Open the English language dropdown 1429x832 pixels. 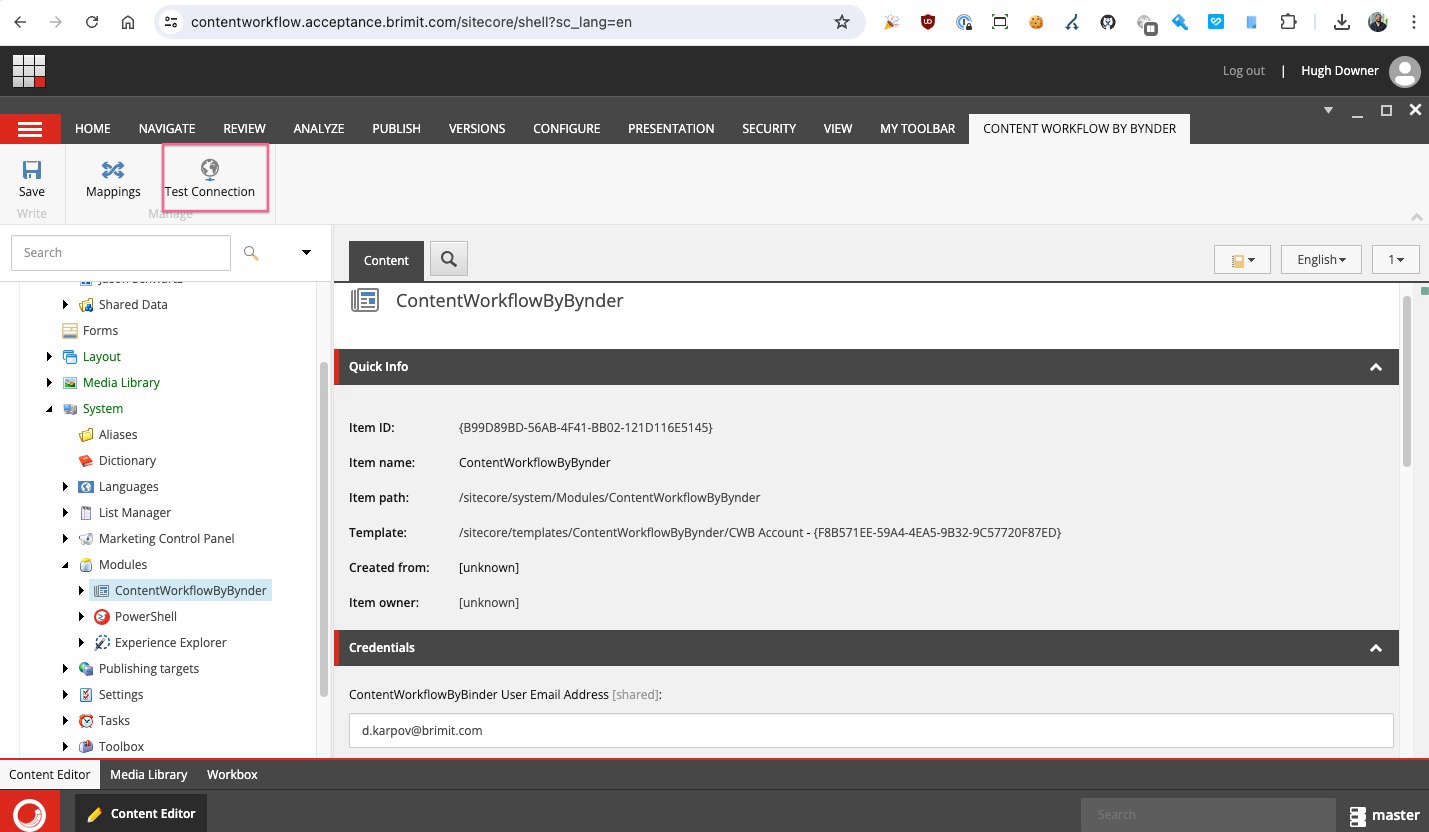coord(1321,260)
